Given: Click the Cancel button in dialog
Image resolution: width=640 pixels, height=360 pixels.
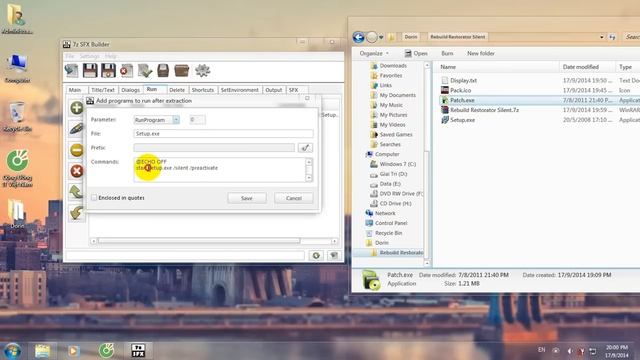Looking at the screenshot, I should pos(294,198).
